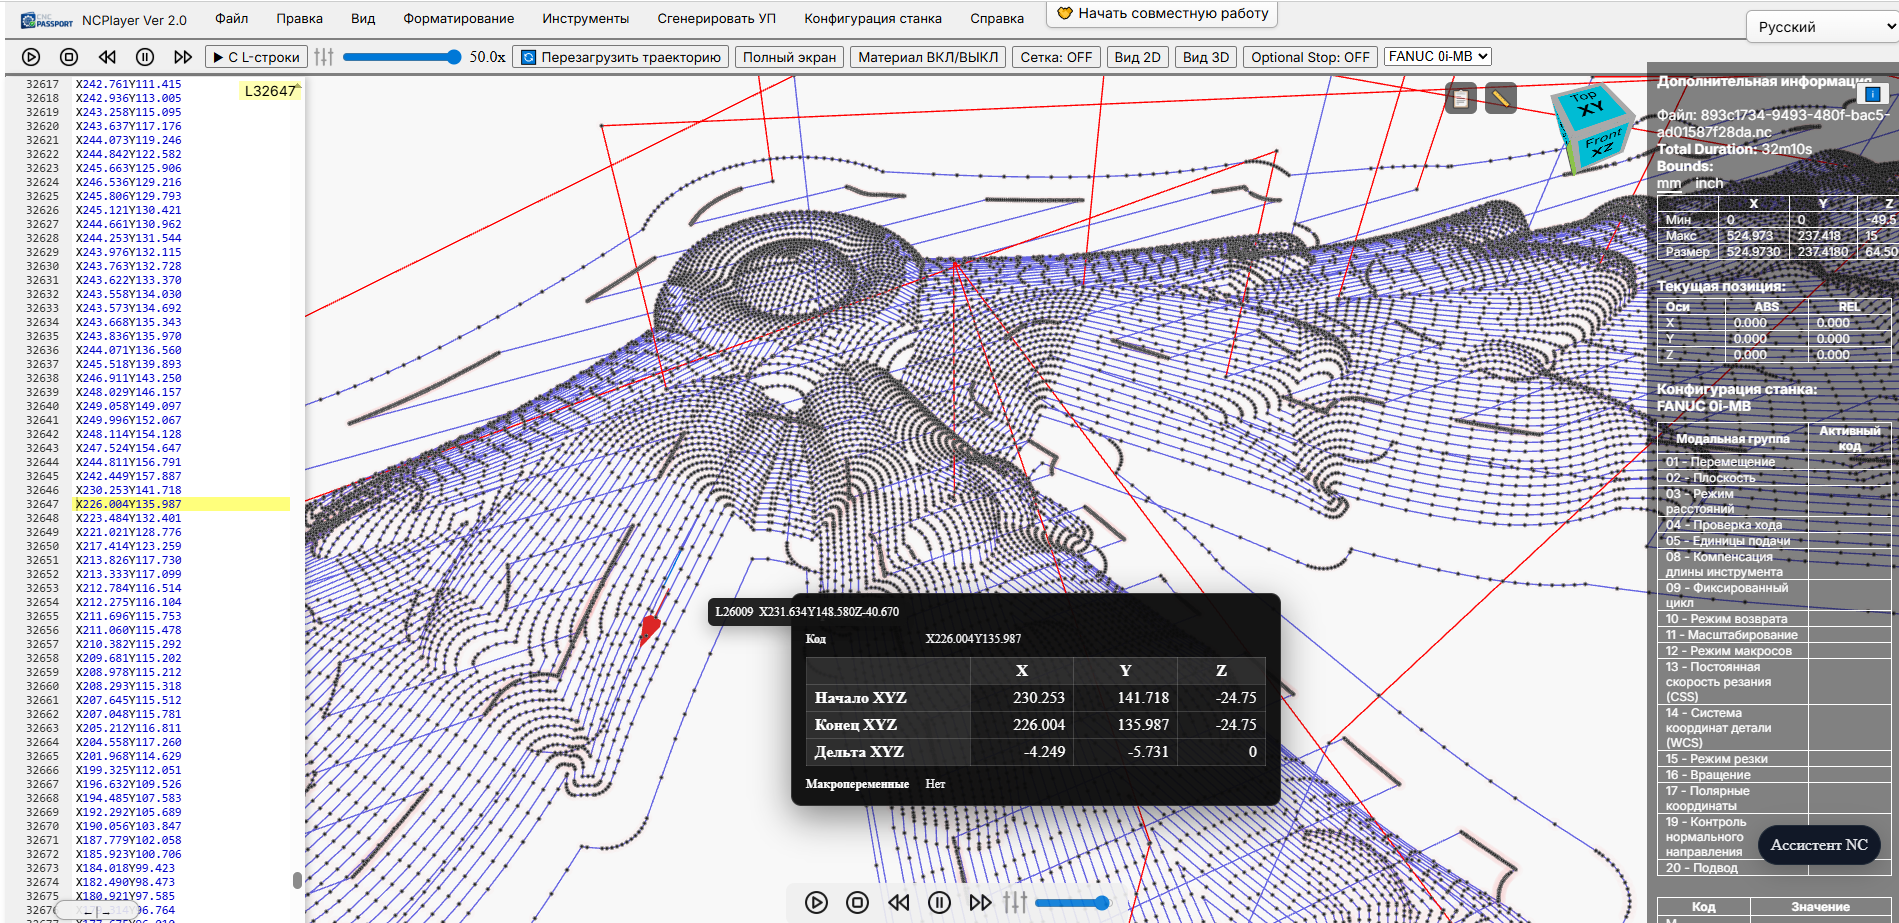
Task: Activate the ruler measurement tool
Action: pos(1501,98)
